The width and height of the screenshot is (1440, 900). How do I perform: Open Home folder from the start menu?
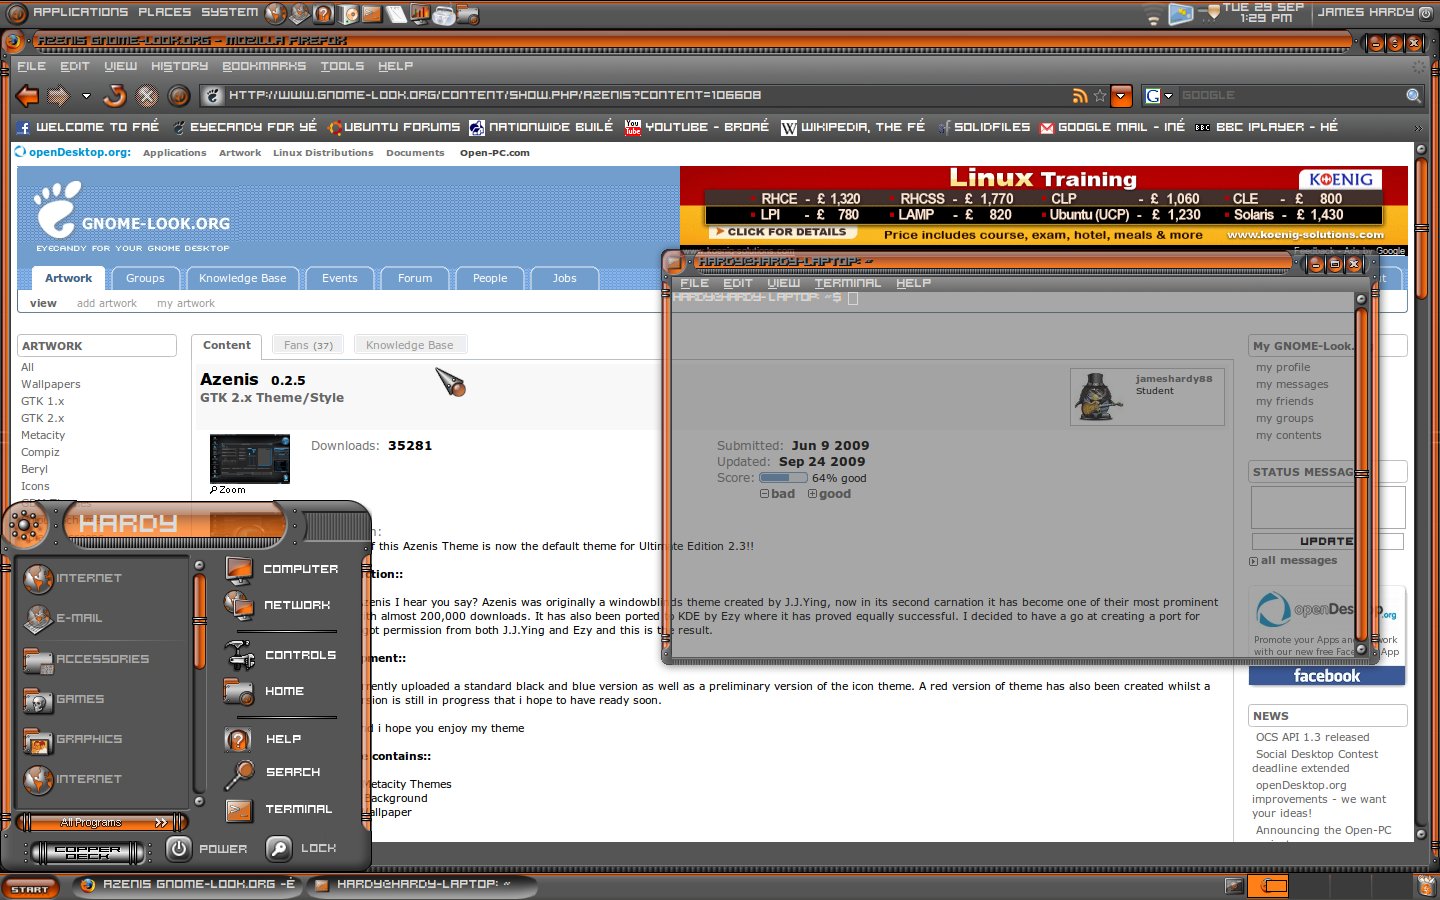click(265, 691)
